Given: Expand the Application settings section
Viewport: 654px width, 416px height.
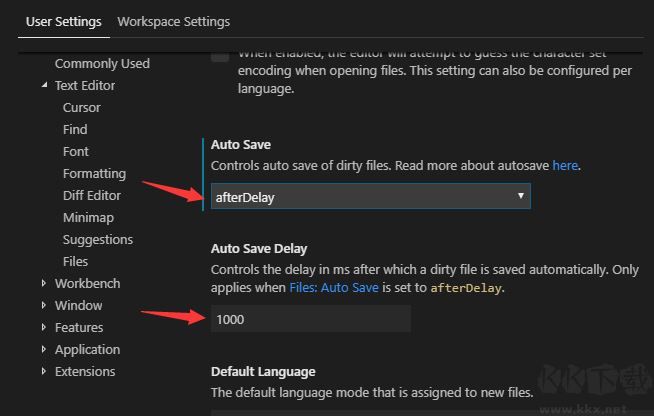Looking at the screenshot, I should click(44, 349).
